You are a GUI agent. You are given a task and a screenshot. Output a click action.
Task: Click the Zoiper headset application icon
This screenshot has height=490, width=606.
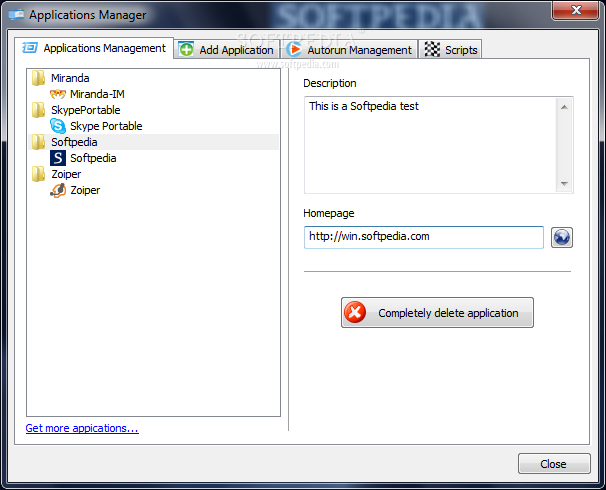click(x=58, y=190)
